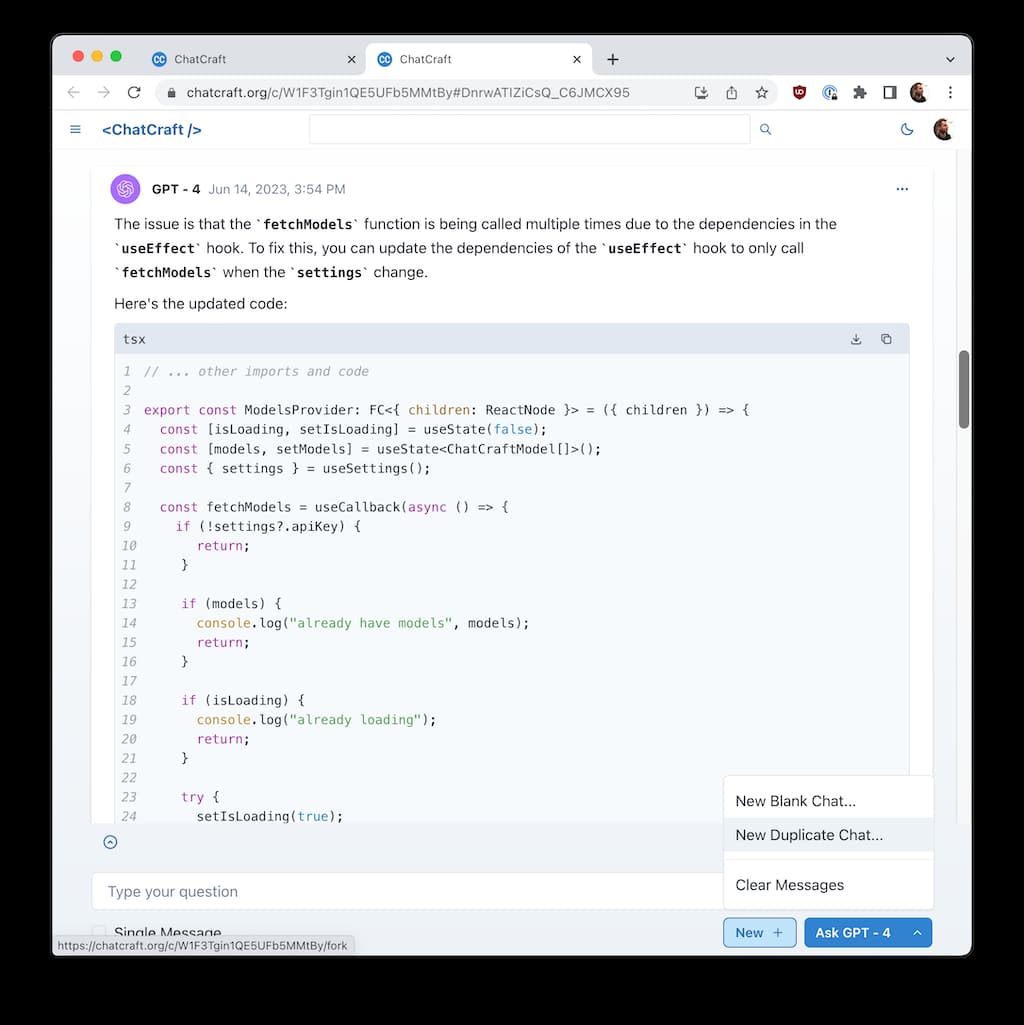Close the first ChatCraft tab
This screenshot has height=1025, width=1024.
coord(351,59)
